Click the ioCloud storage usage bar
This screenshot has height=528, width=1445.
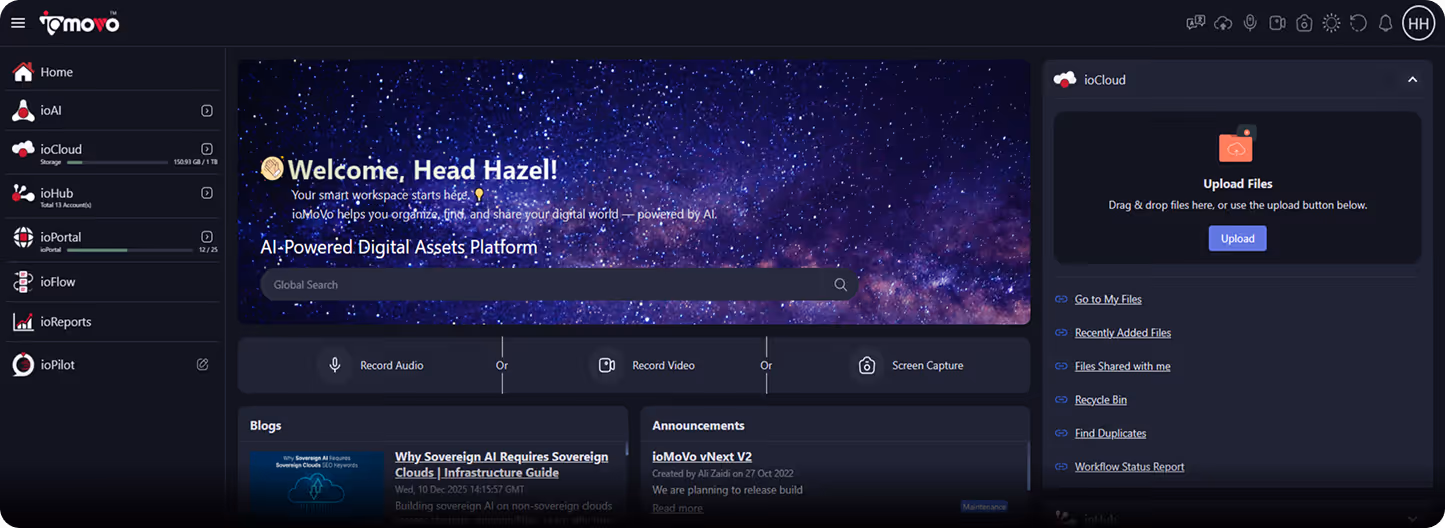(118, 162)
